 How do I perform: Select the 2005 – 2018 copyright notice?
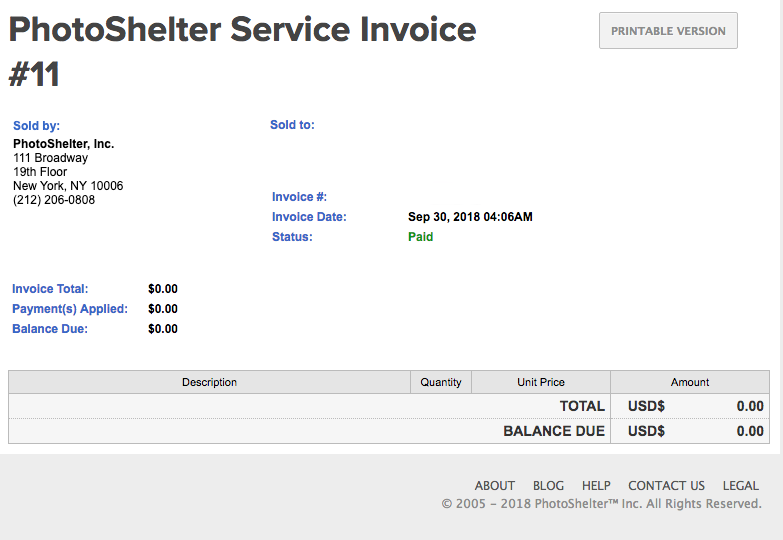pos(602,504)
